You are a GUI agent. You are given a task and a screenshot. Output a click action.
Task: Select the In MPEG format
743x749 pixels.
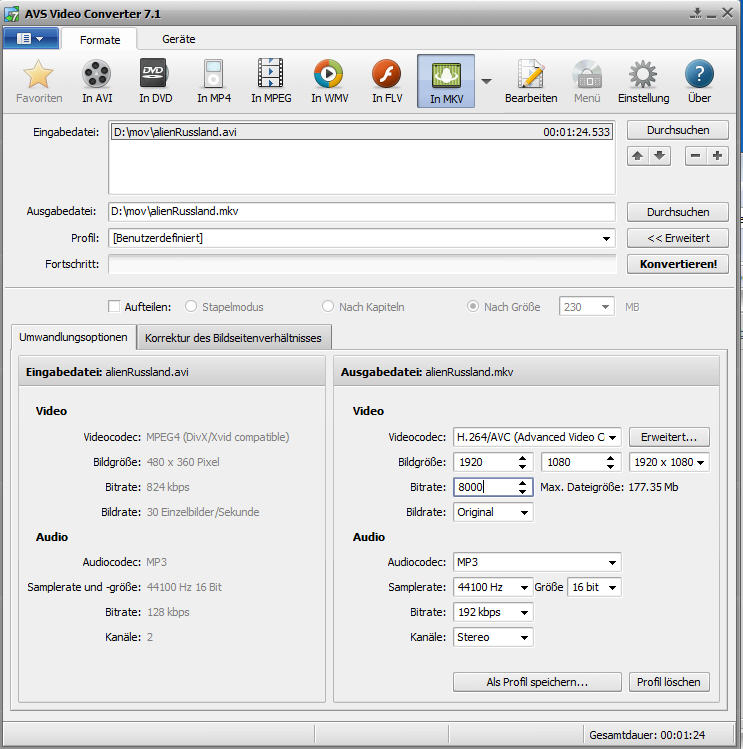click(271, 81)
